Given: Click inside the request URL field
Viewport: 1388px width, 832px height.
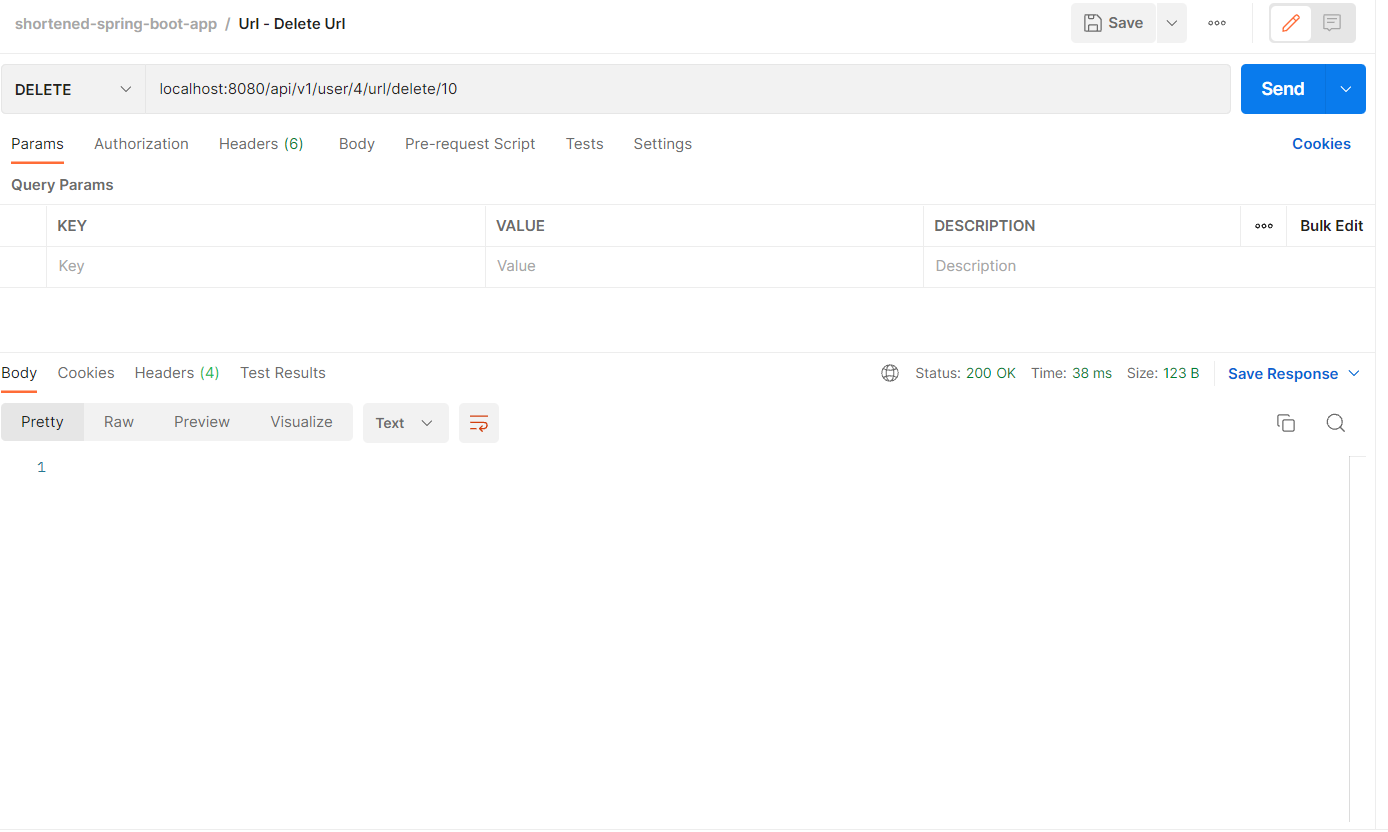Looking at the screenshot, I should click(600, 89).
